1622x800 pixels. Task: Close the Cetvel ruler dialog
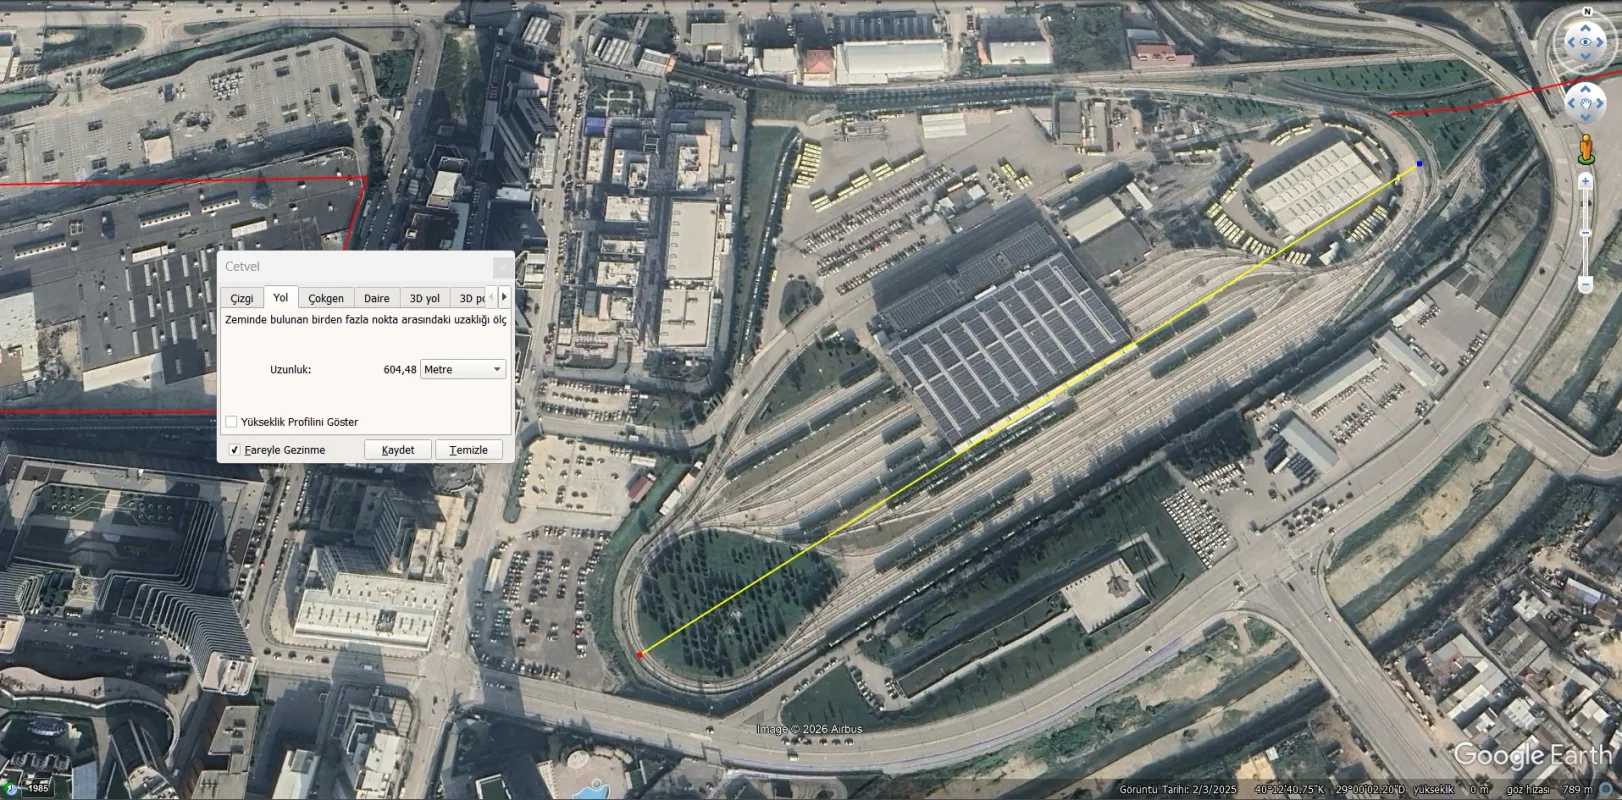pyautogui.click(x=503, y=267)
